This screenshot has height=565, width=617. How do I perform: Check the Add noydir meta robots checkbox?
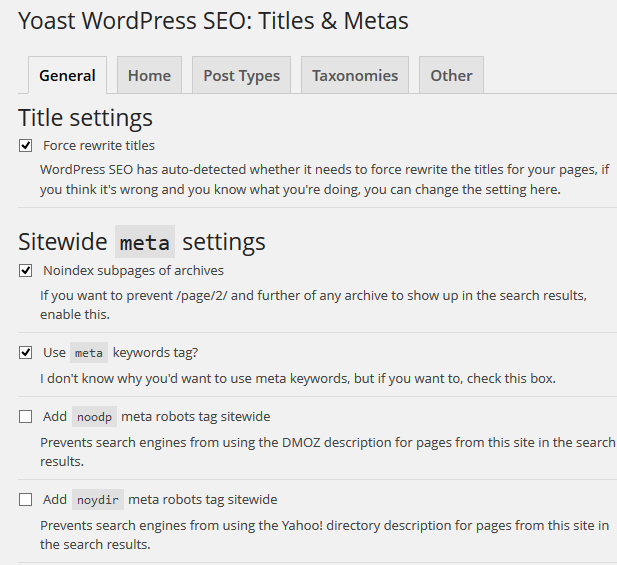click(x=26, y=500)
